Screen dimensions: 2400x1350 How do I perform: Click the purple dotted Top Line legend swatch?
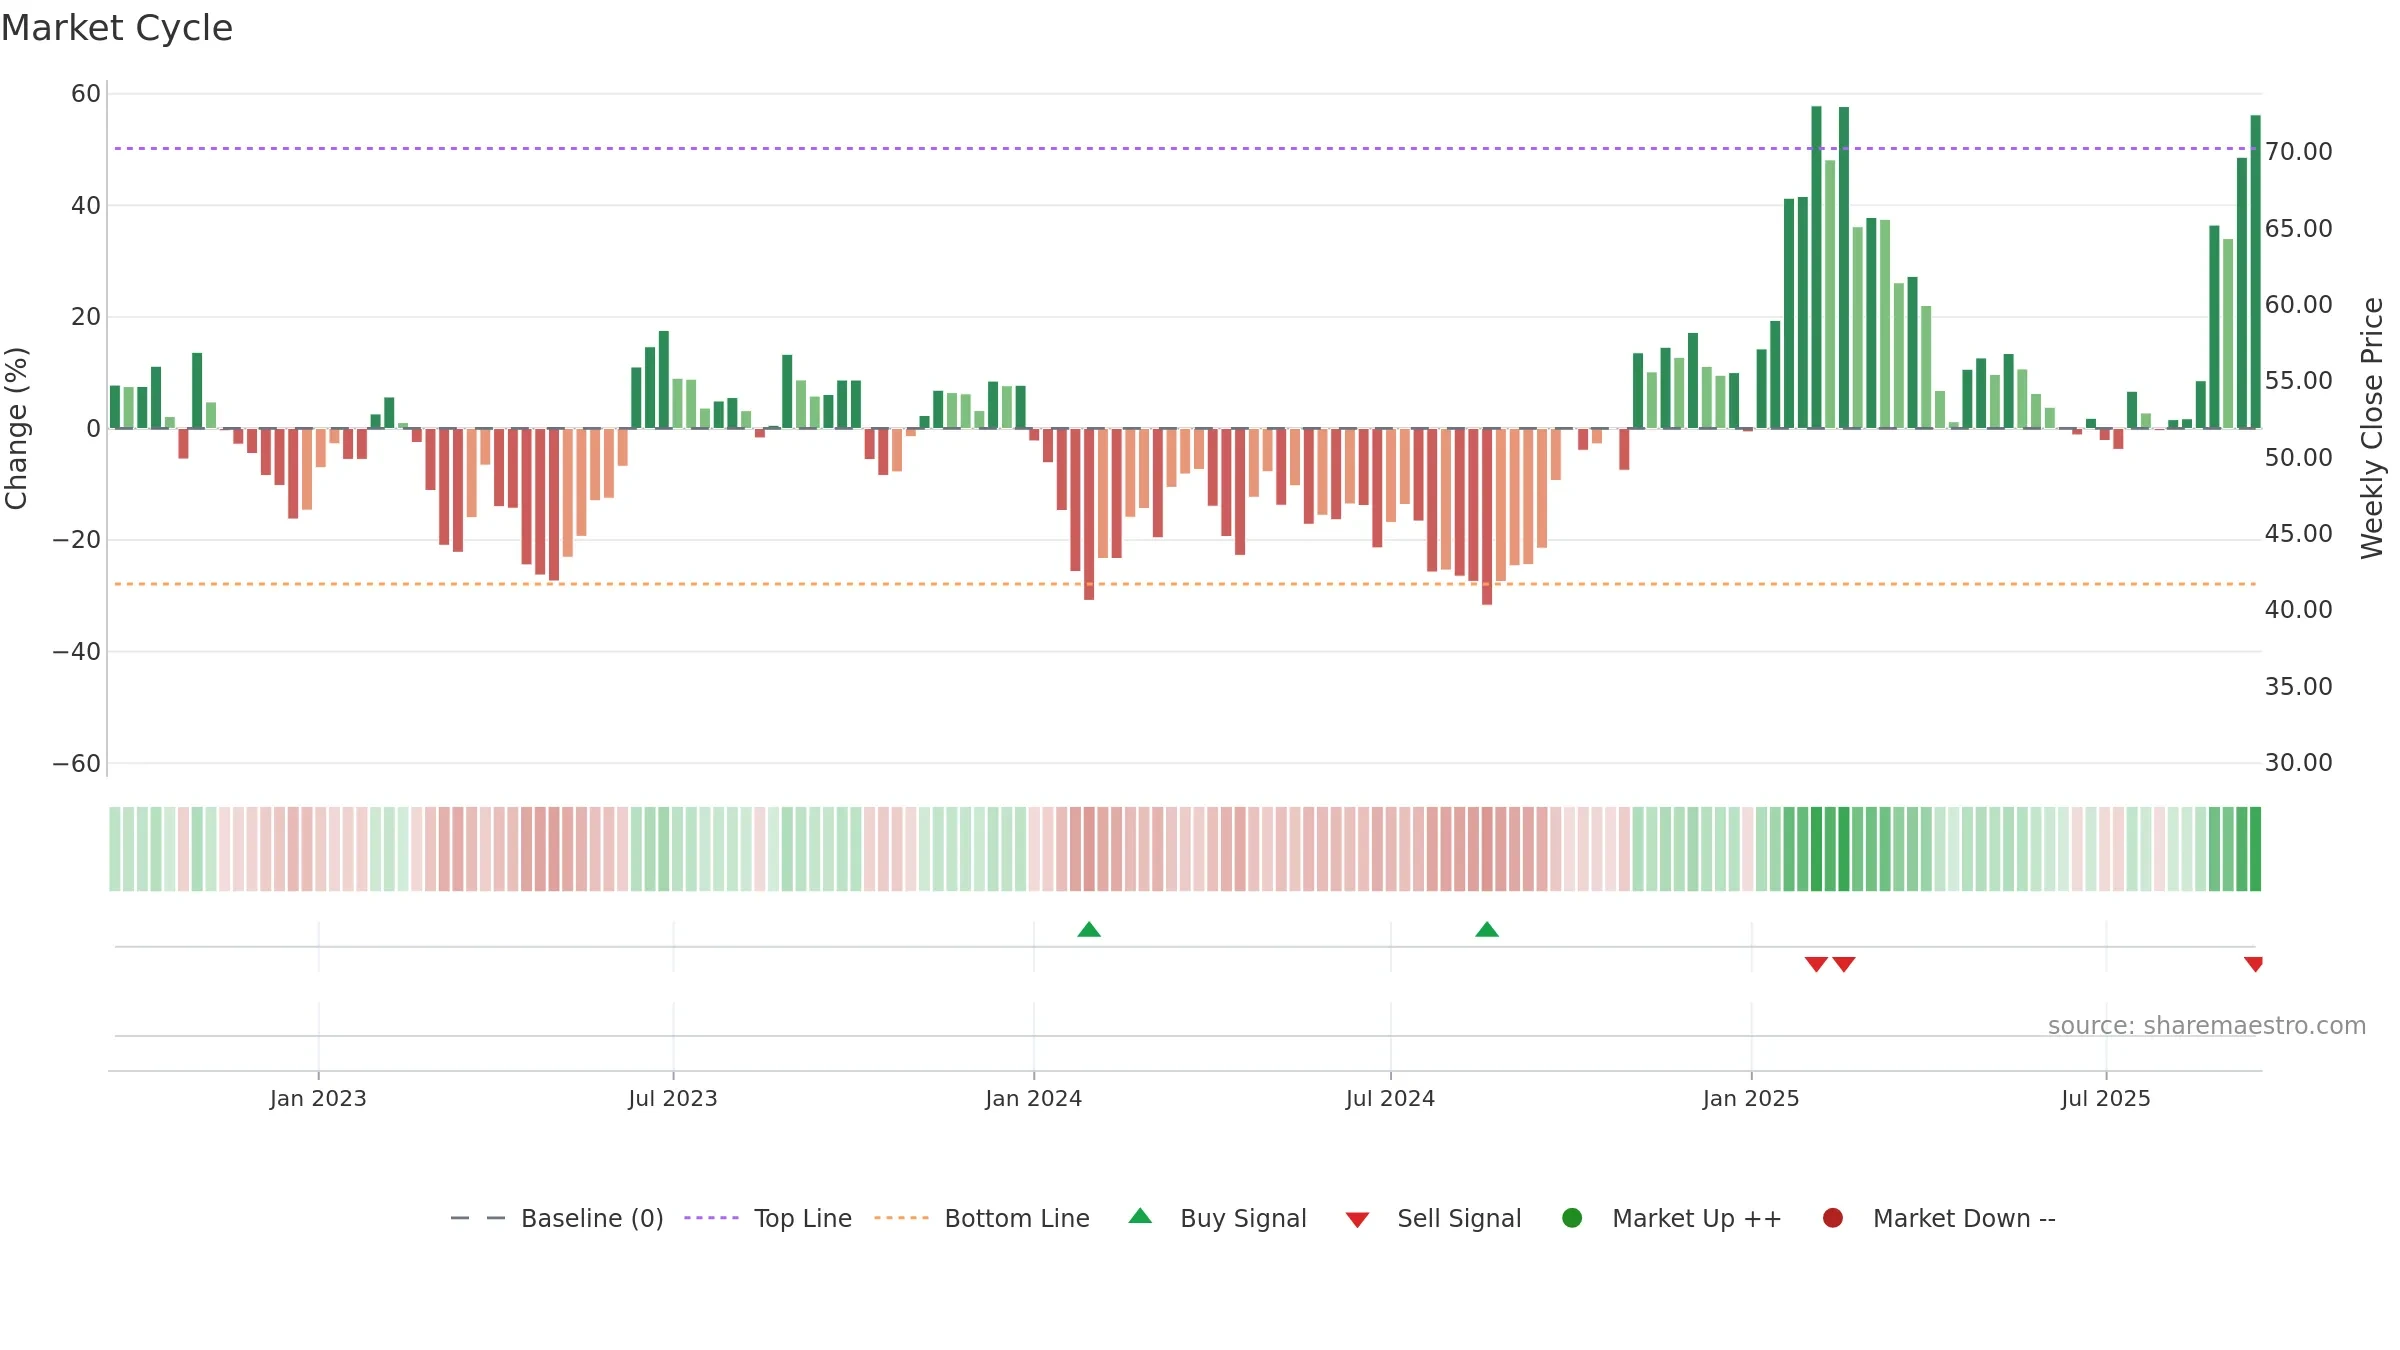coord(711,1218)
